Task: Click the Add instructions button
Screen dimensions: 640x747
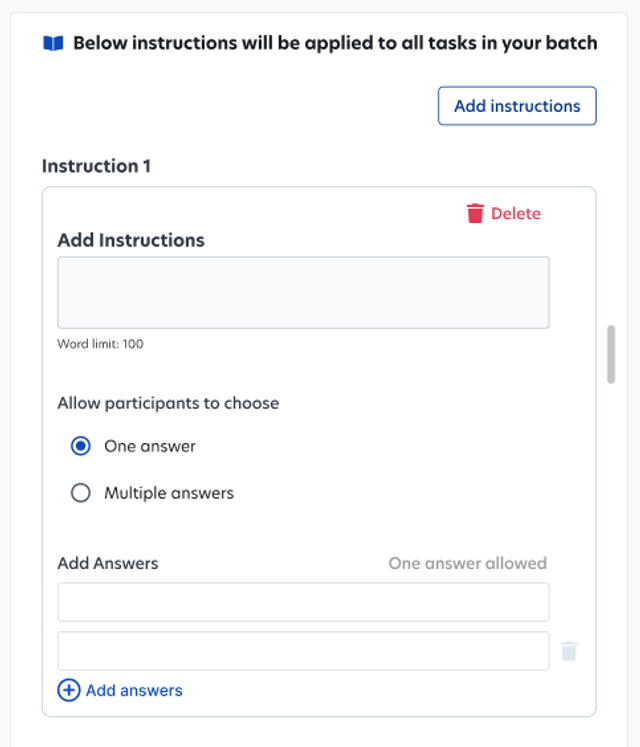Action: coord(517,106)
